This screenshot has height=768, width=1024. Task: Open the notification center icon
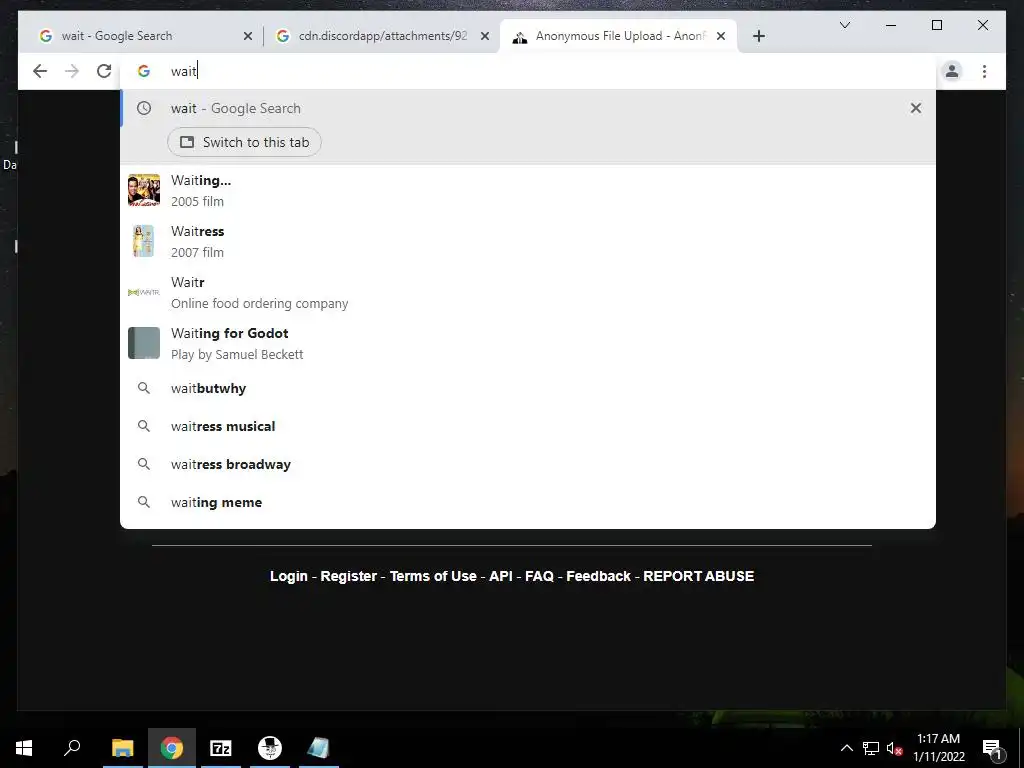pos(993,748)
